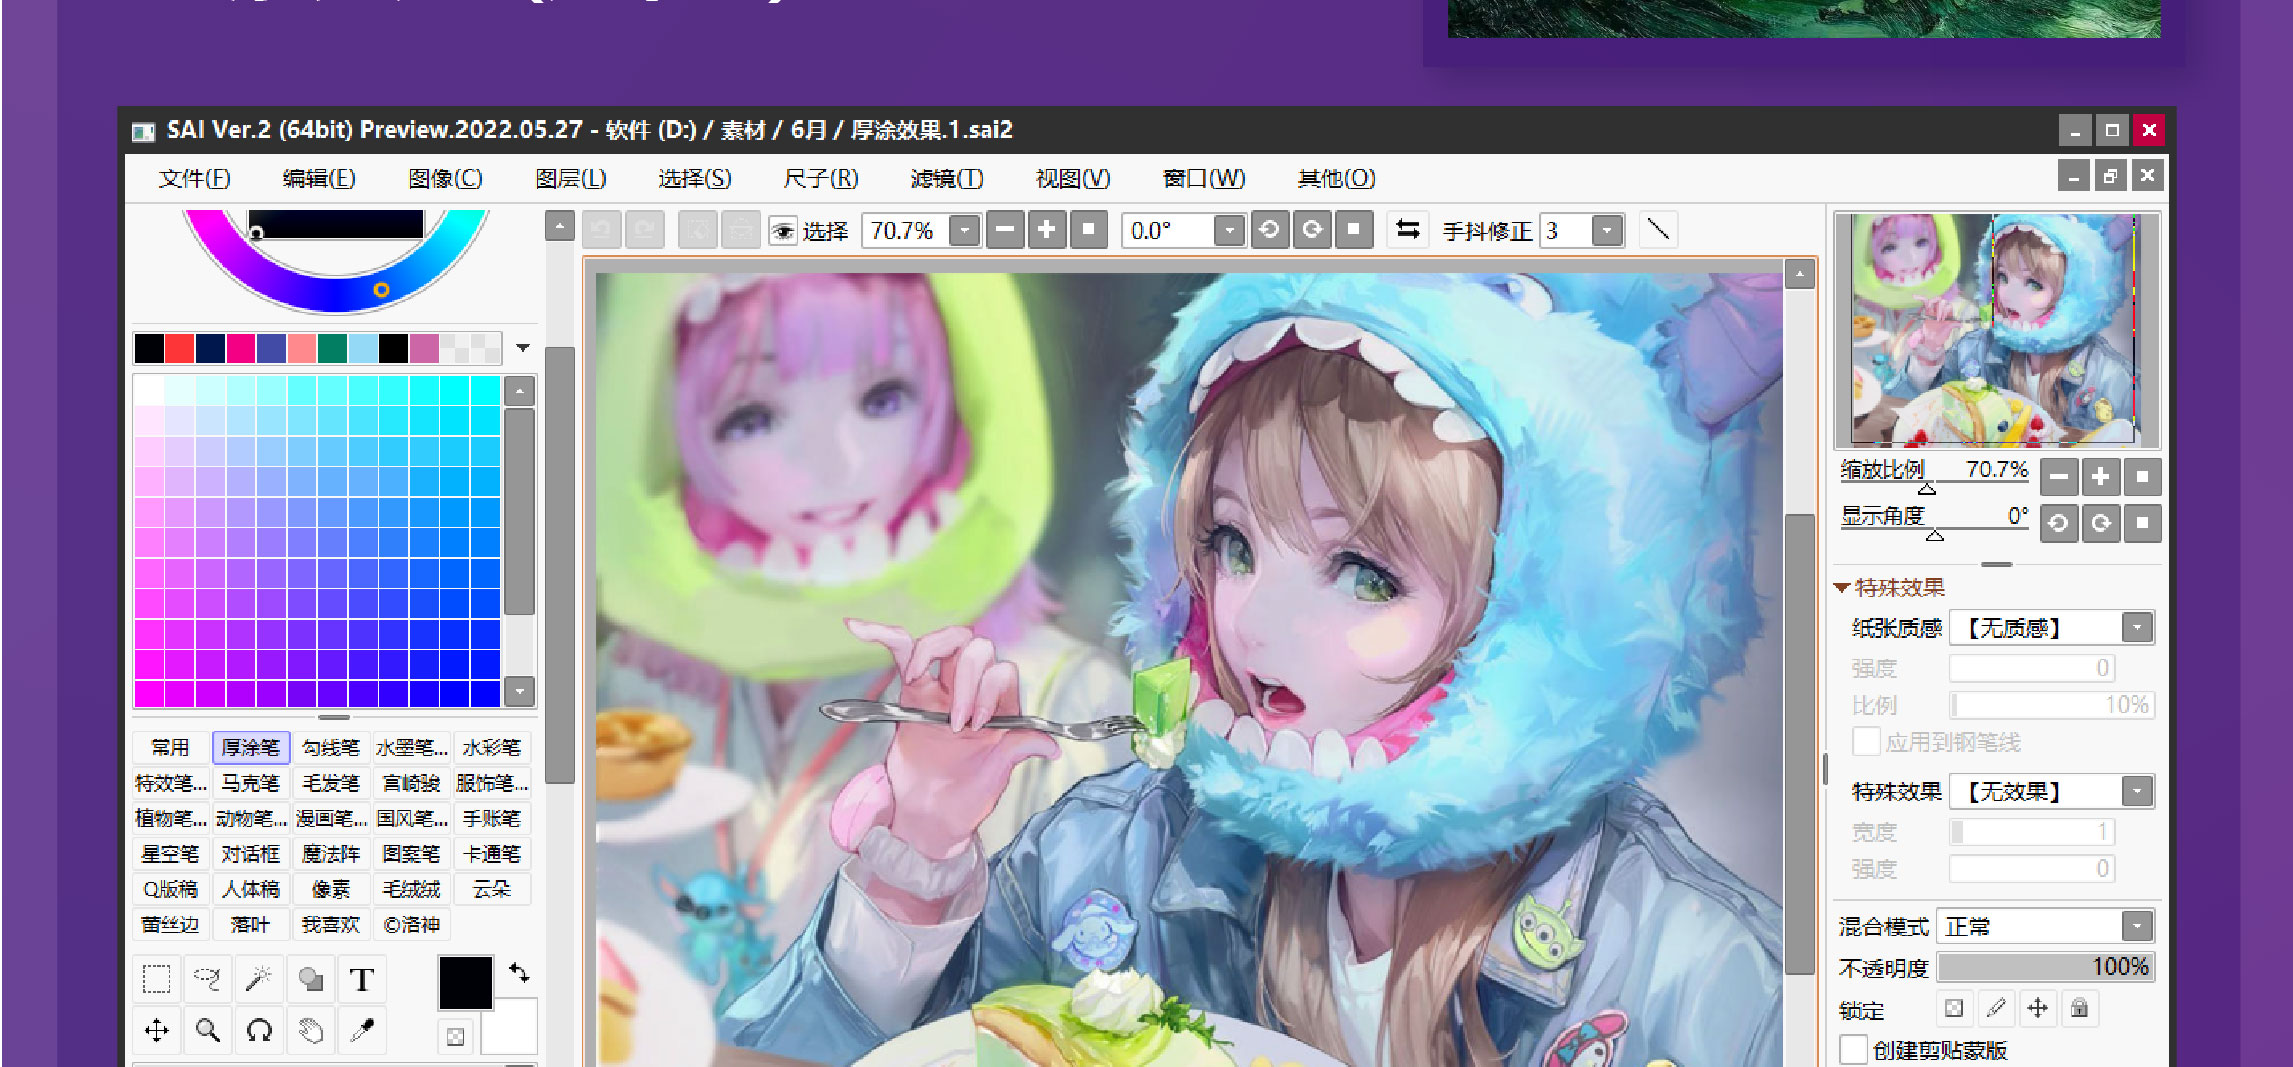Flip canvas horizontally with arrows icon
This screenshot has width=2293, height=1067.
pos(1408,230)
